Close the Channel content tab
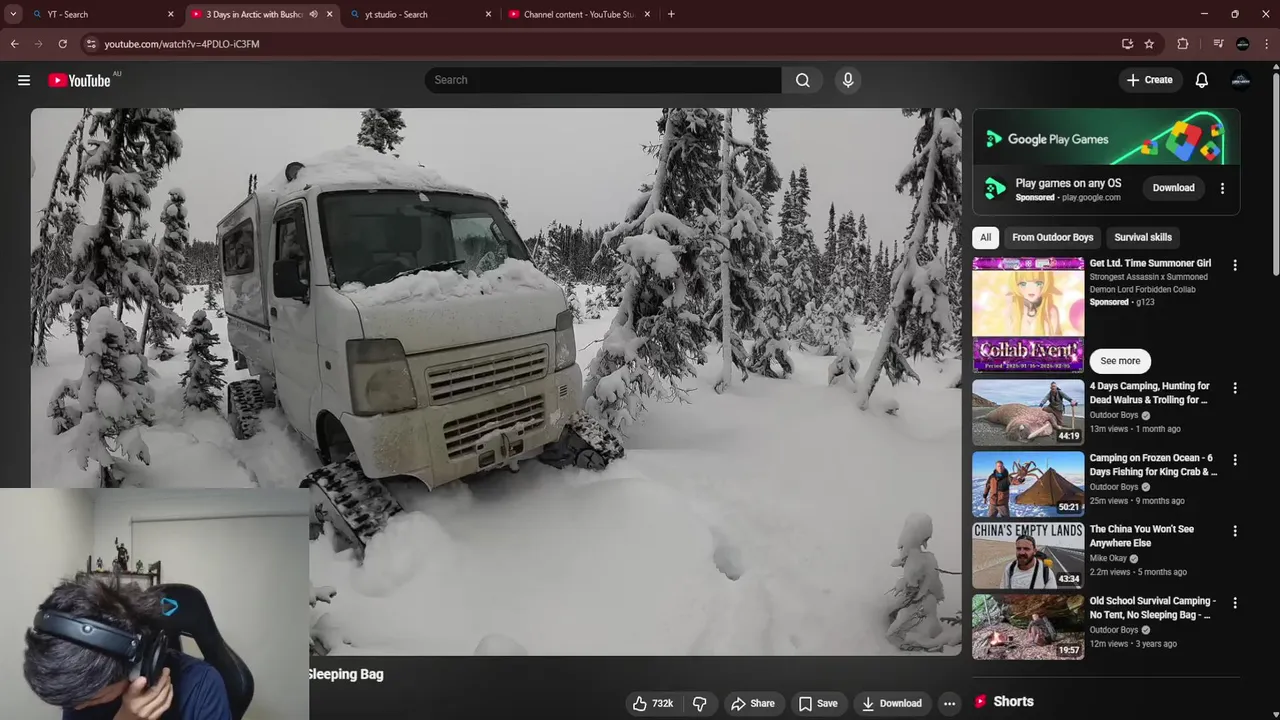This screenshot has width=1280, height=720. 647,14
